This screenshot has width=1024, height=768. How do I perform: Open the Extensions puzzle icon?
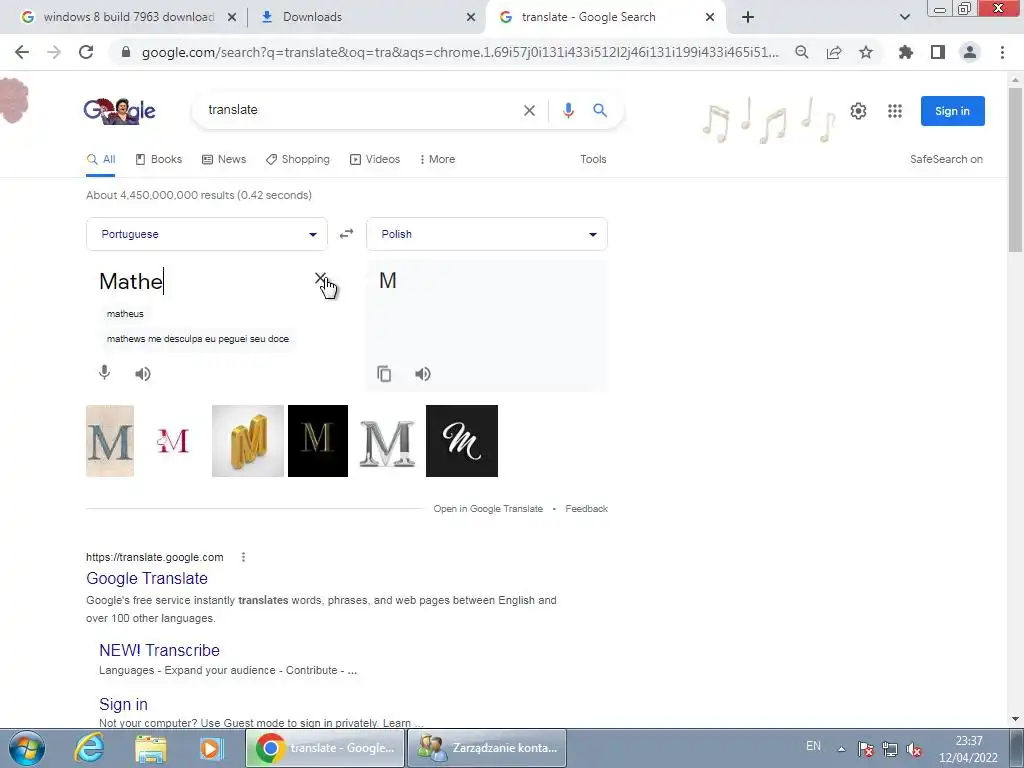point(906,52)
